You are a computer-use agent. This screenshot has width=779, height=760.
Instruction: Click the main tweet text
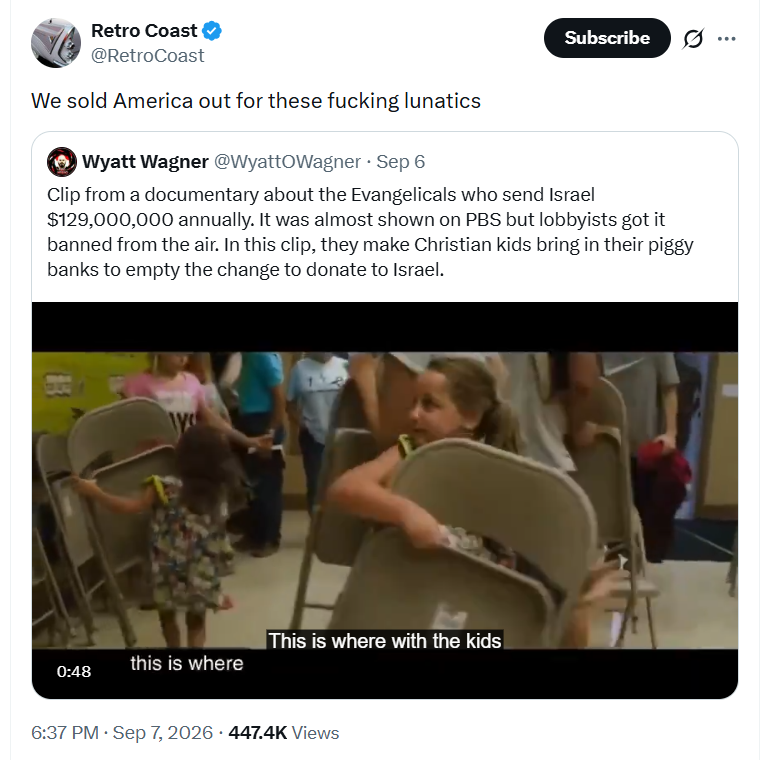click(256, 101)
